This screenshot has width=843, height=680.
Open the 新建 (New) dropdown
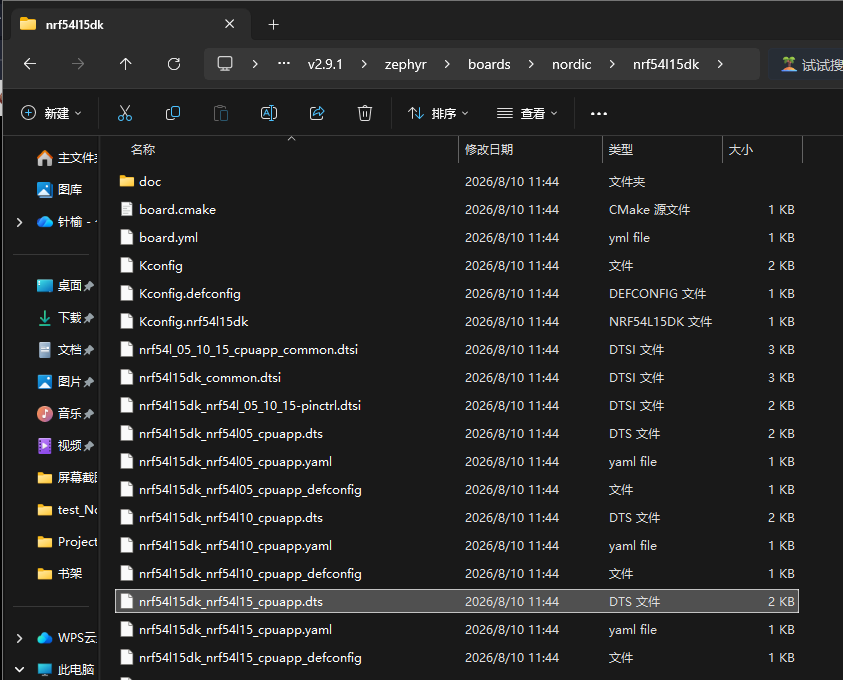(51, 113)
